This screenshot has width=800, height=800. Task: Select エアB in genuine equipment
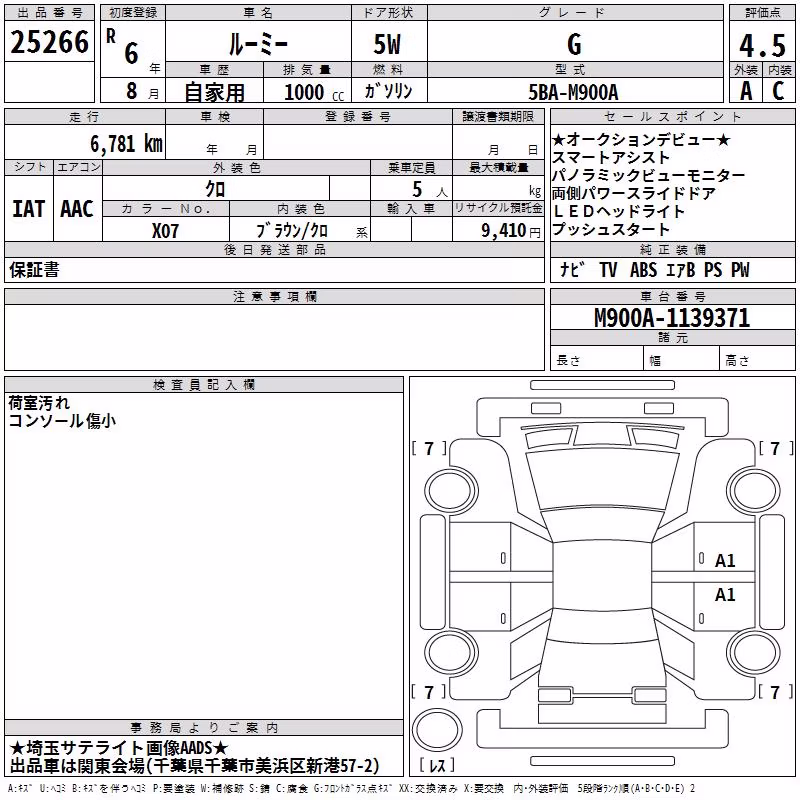click(x=681, y=269)
